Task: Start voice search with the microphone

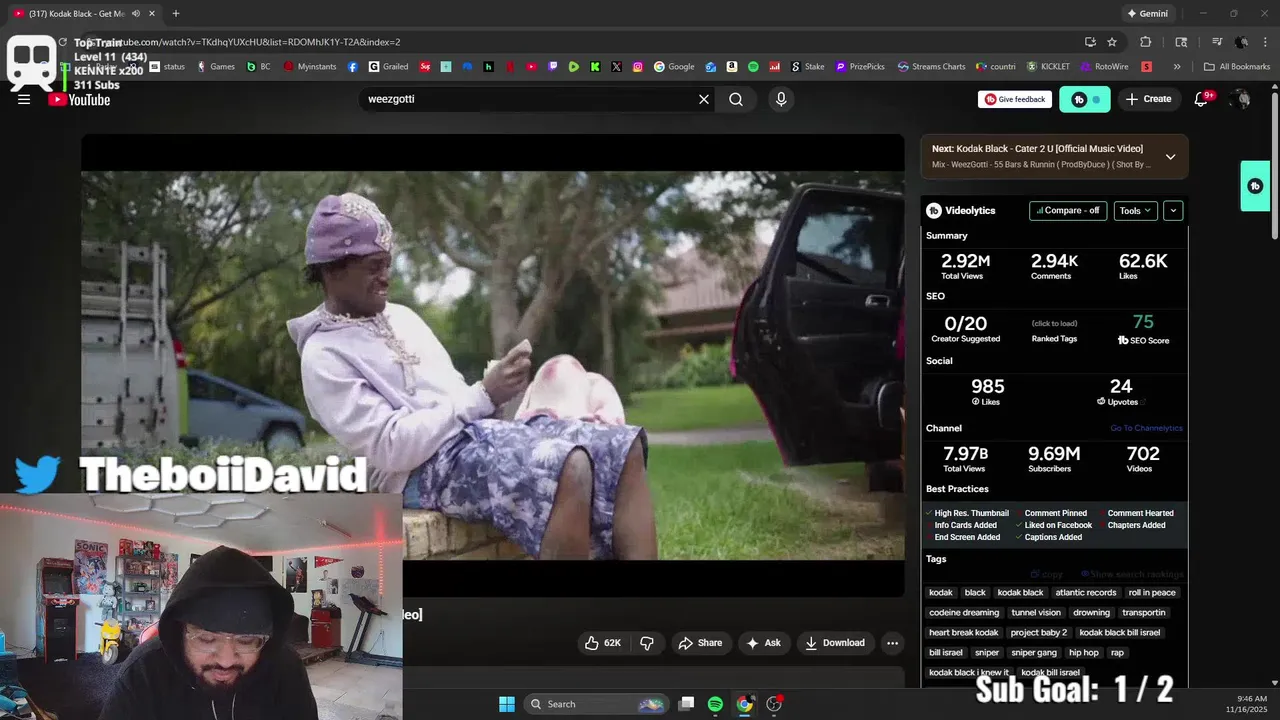Action: click(781, 99)
